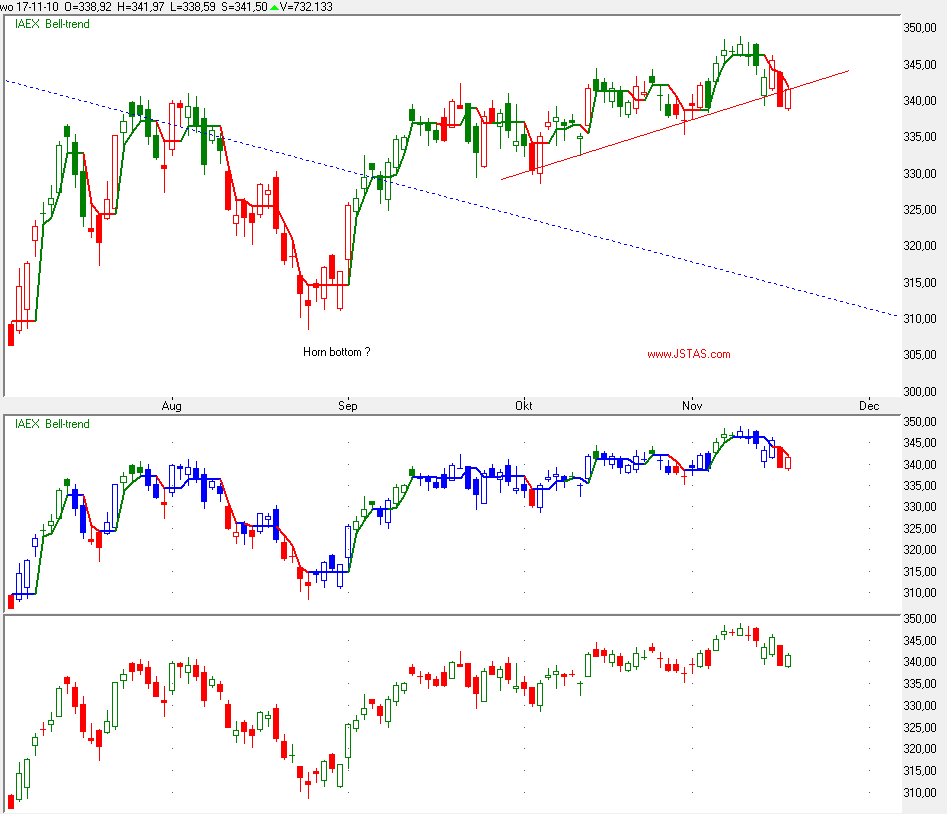The width and height of the screenshot is (947, 814).
Task: Click the 350,00 price label in middle chart
Action: (919, 423)
